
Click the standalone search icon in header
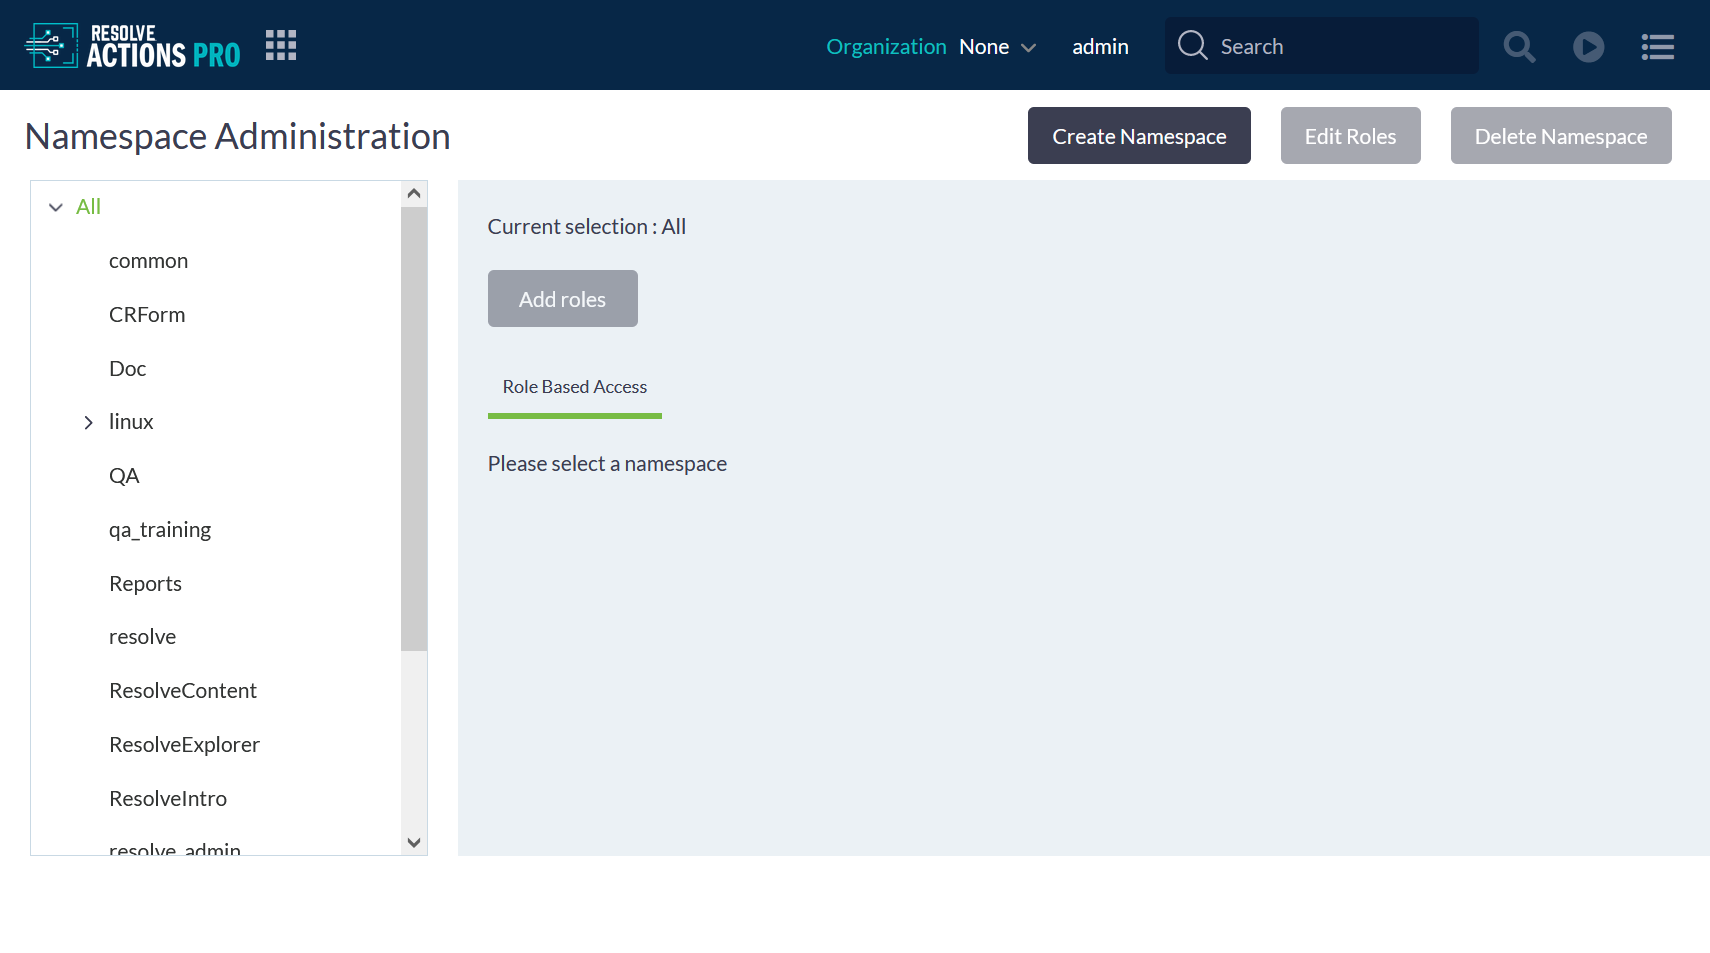(x=1519, y=46)
